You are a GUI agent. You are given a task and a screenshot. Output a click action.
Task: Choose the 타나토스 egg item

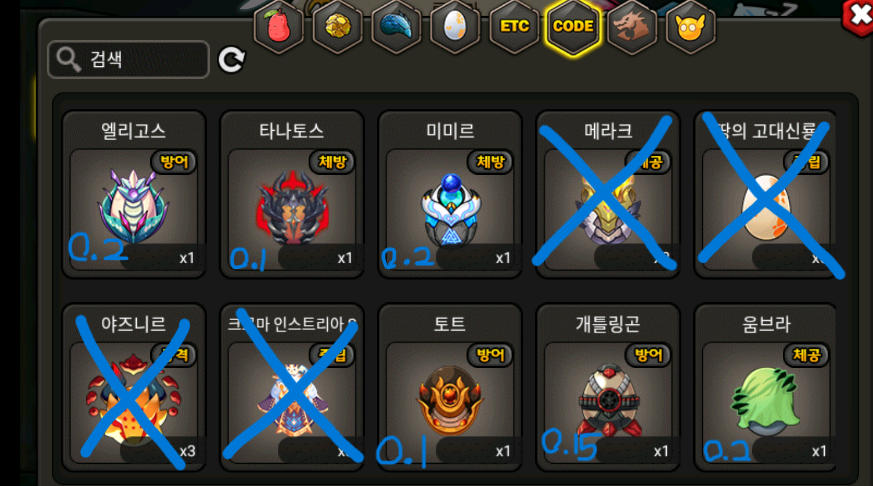pyautogui.click(x=292, y=194)
